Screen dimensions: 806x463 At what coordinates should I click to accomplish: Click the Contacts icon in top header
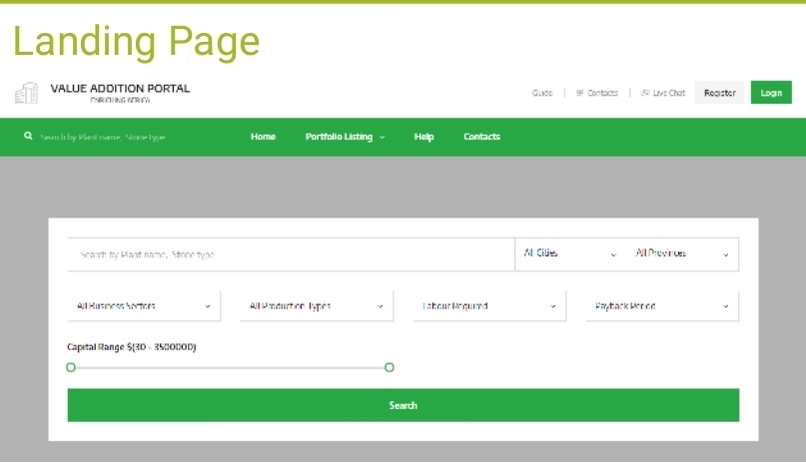580,93
